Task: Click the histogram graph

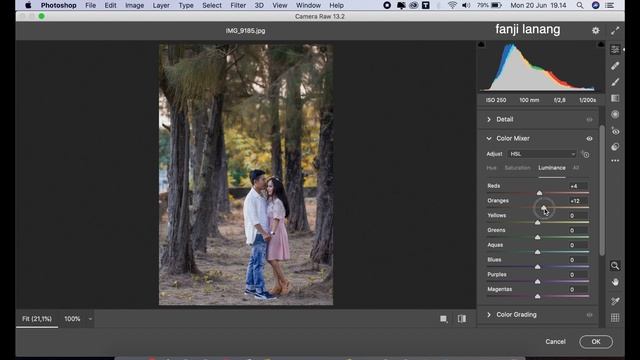Action: [541, 67]
